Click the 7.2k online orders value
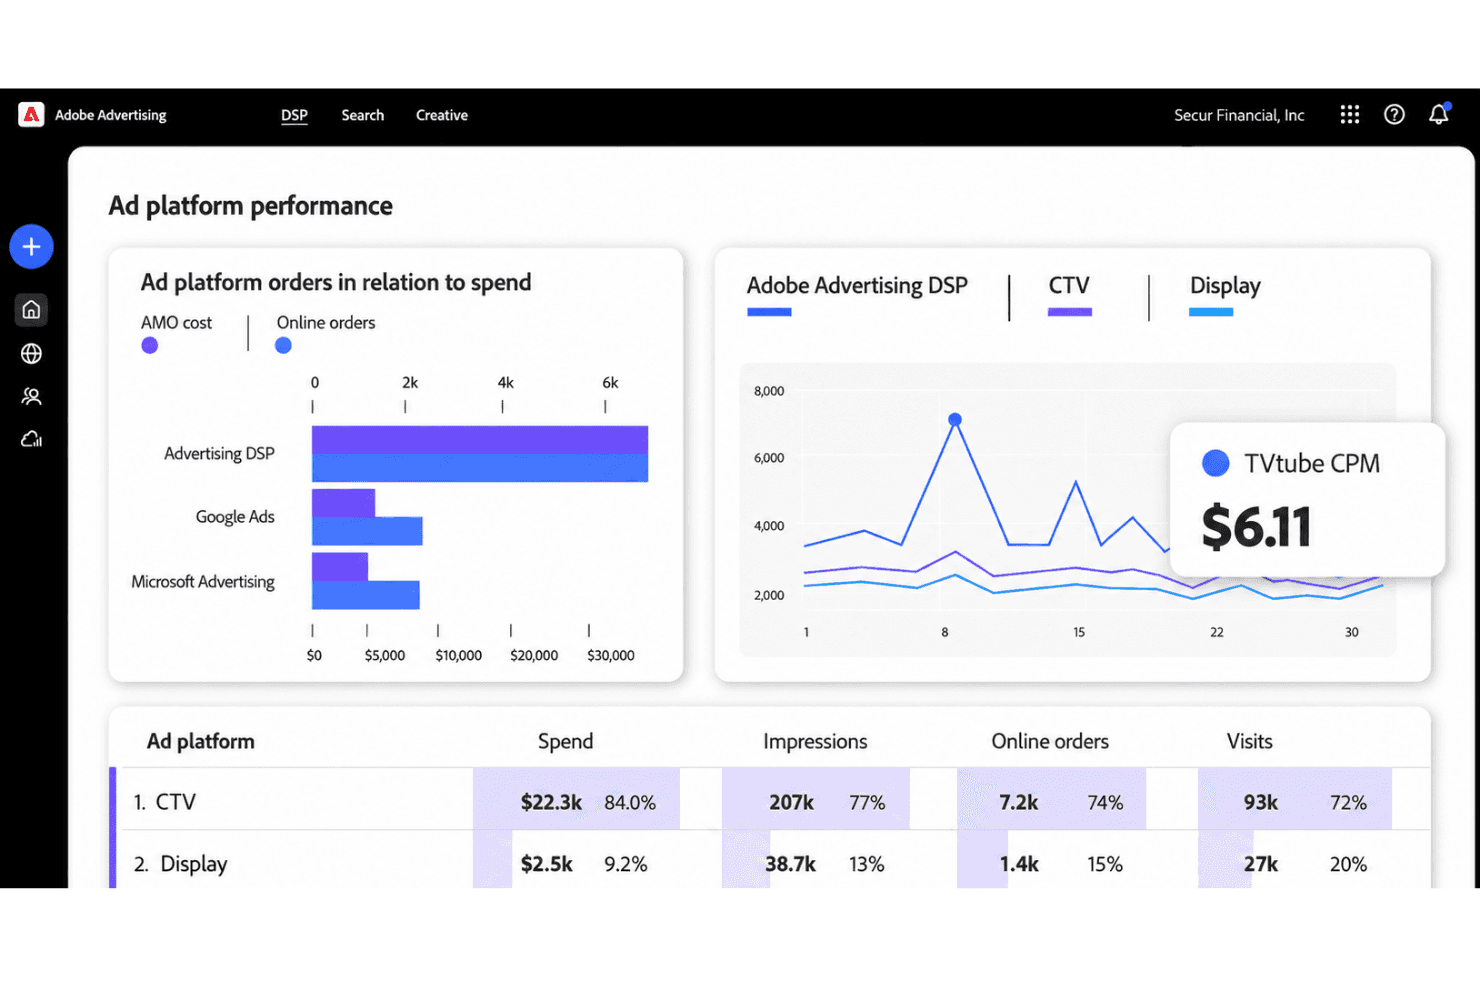This screenshot has width=1480, height=987. (x=1018, y=803)
